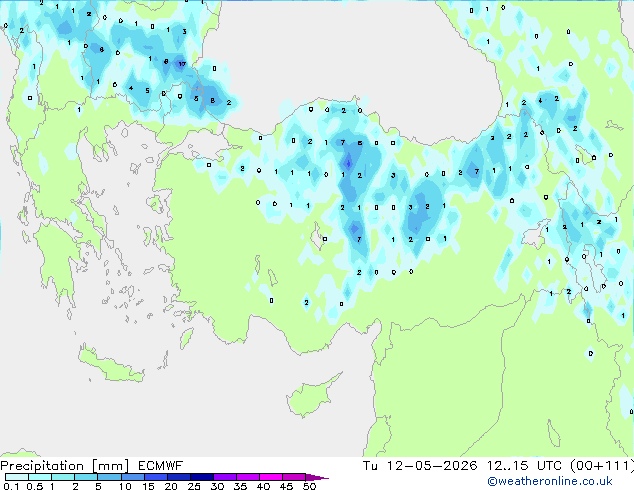The width and height of the screenshot is (634, 490).
Task: Click the "Tu 12-05-2026" date text
Action: [x=420, y=466]
